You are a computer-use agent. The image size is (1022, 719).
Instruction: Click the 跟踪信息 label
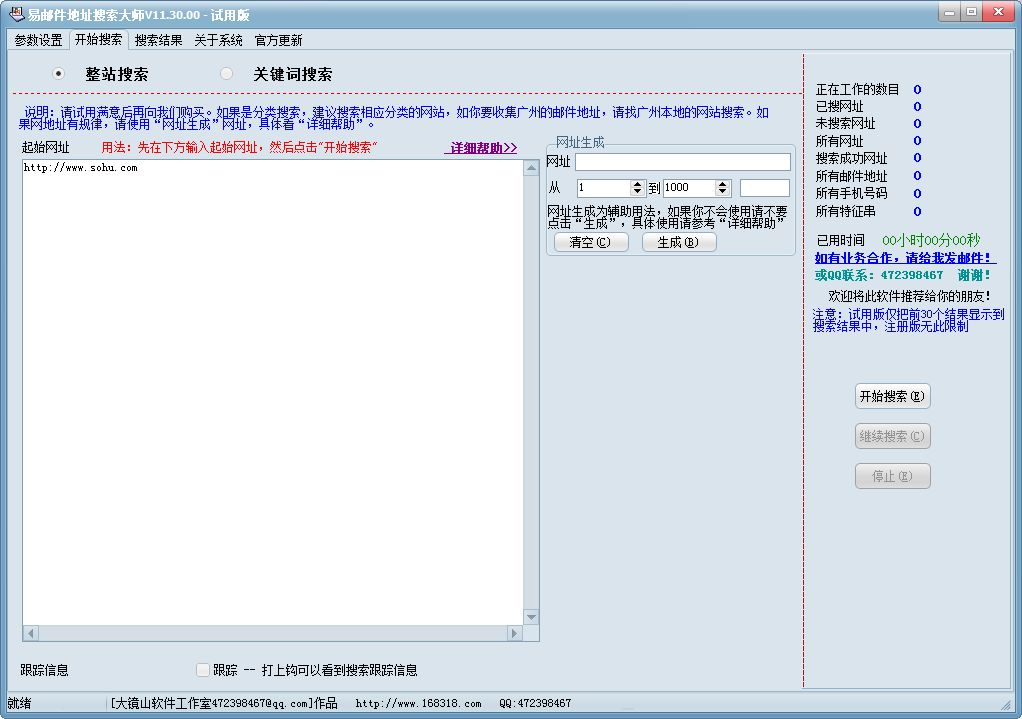44,670
